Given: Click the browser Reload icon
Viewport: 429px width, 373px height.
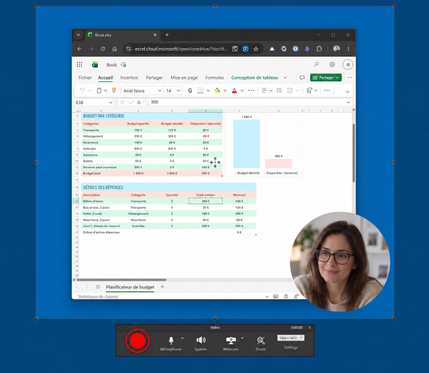Looking at the screenshot, I should click(x=103, y=49).
